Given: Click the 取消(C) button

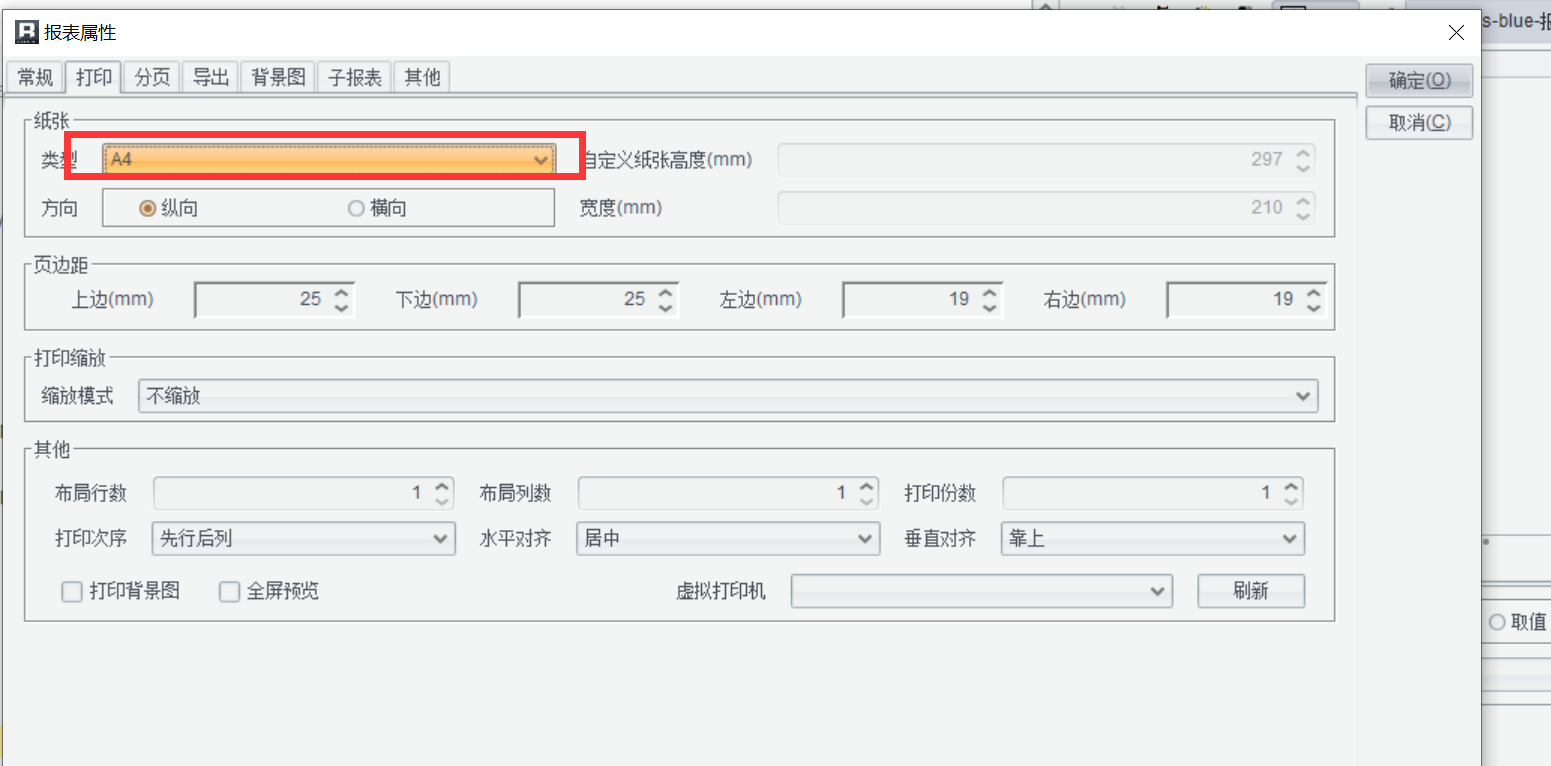Looking at the screenshot, I should 1419,122.
